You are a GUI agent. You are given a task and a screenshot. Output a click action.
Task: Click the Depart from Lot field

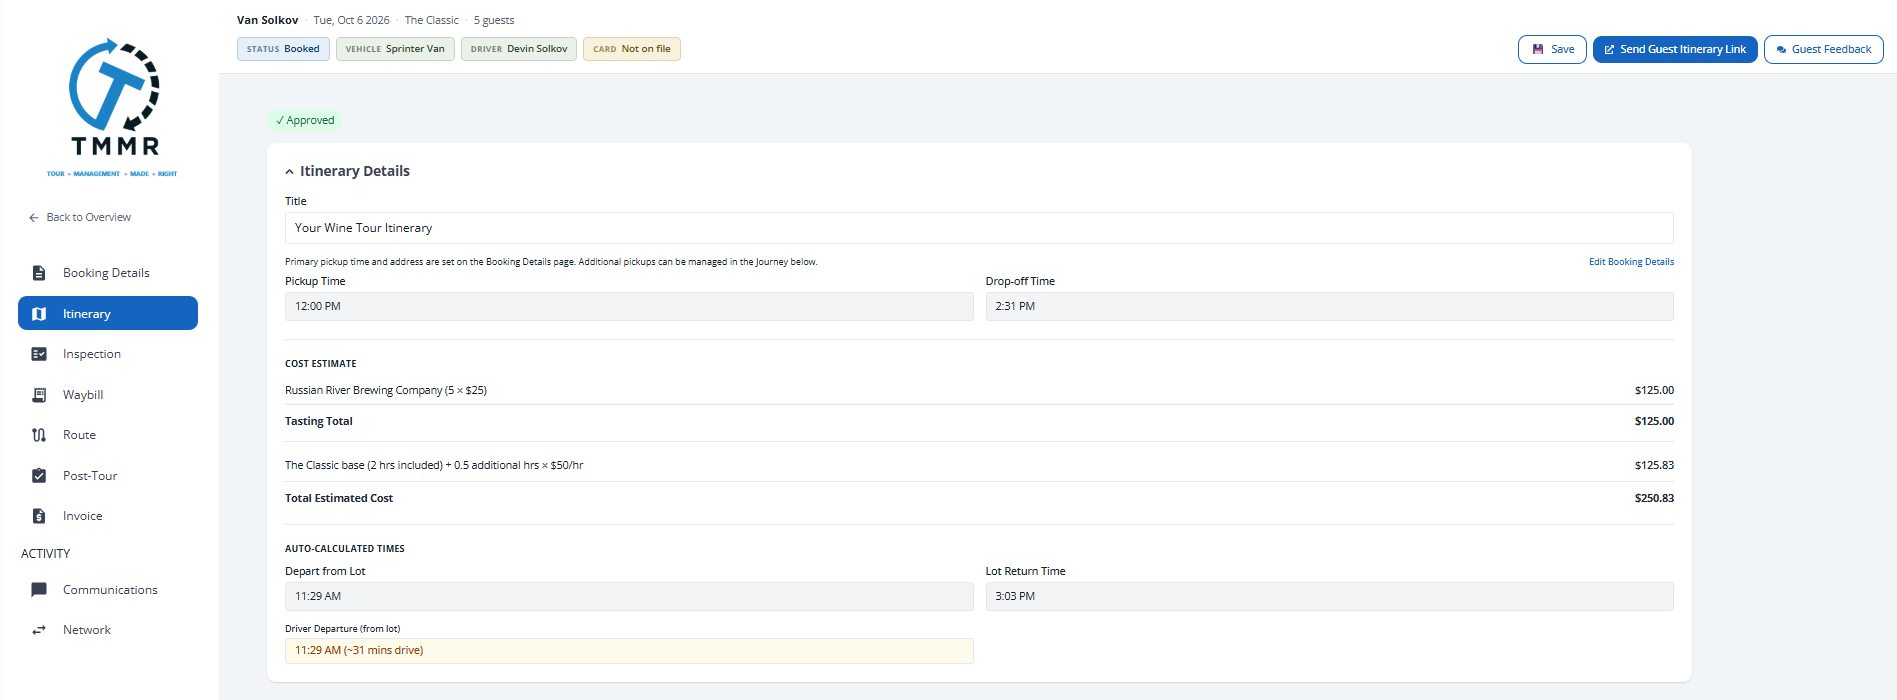(x=629, y=596)
